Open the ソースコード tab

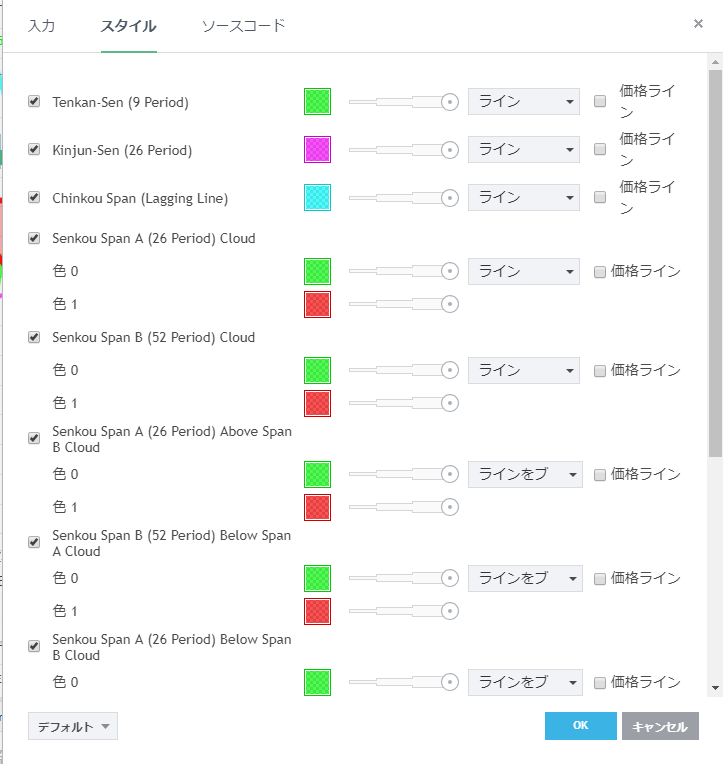click(x=243, y=26)
